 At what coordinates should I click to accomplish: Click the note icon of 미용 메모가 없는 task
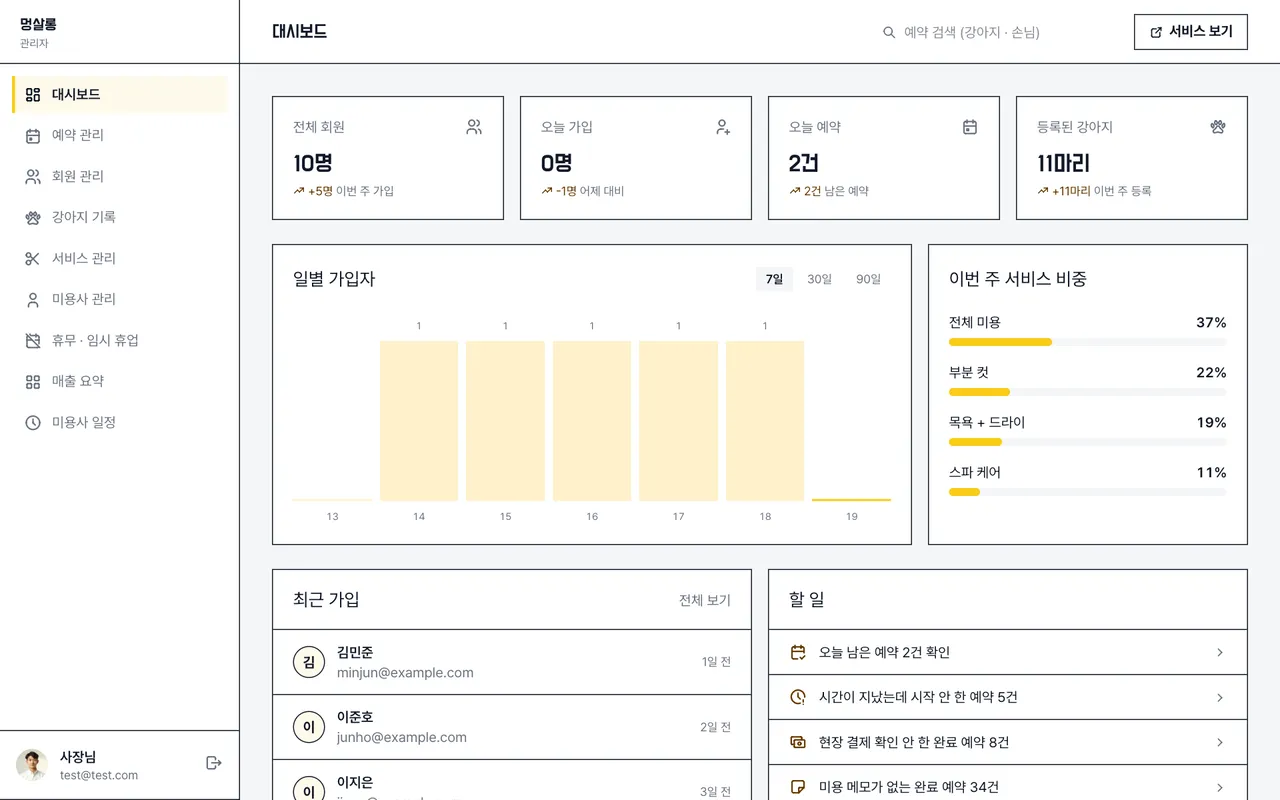pyautogui.click(x=798, y=787)
